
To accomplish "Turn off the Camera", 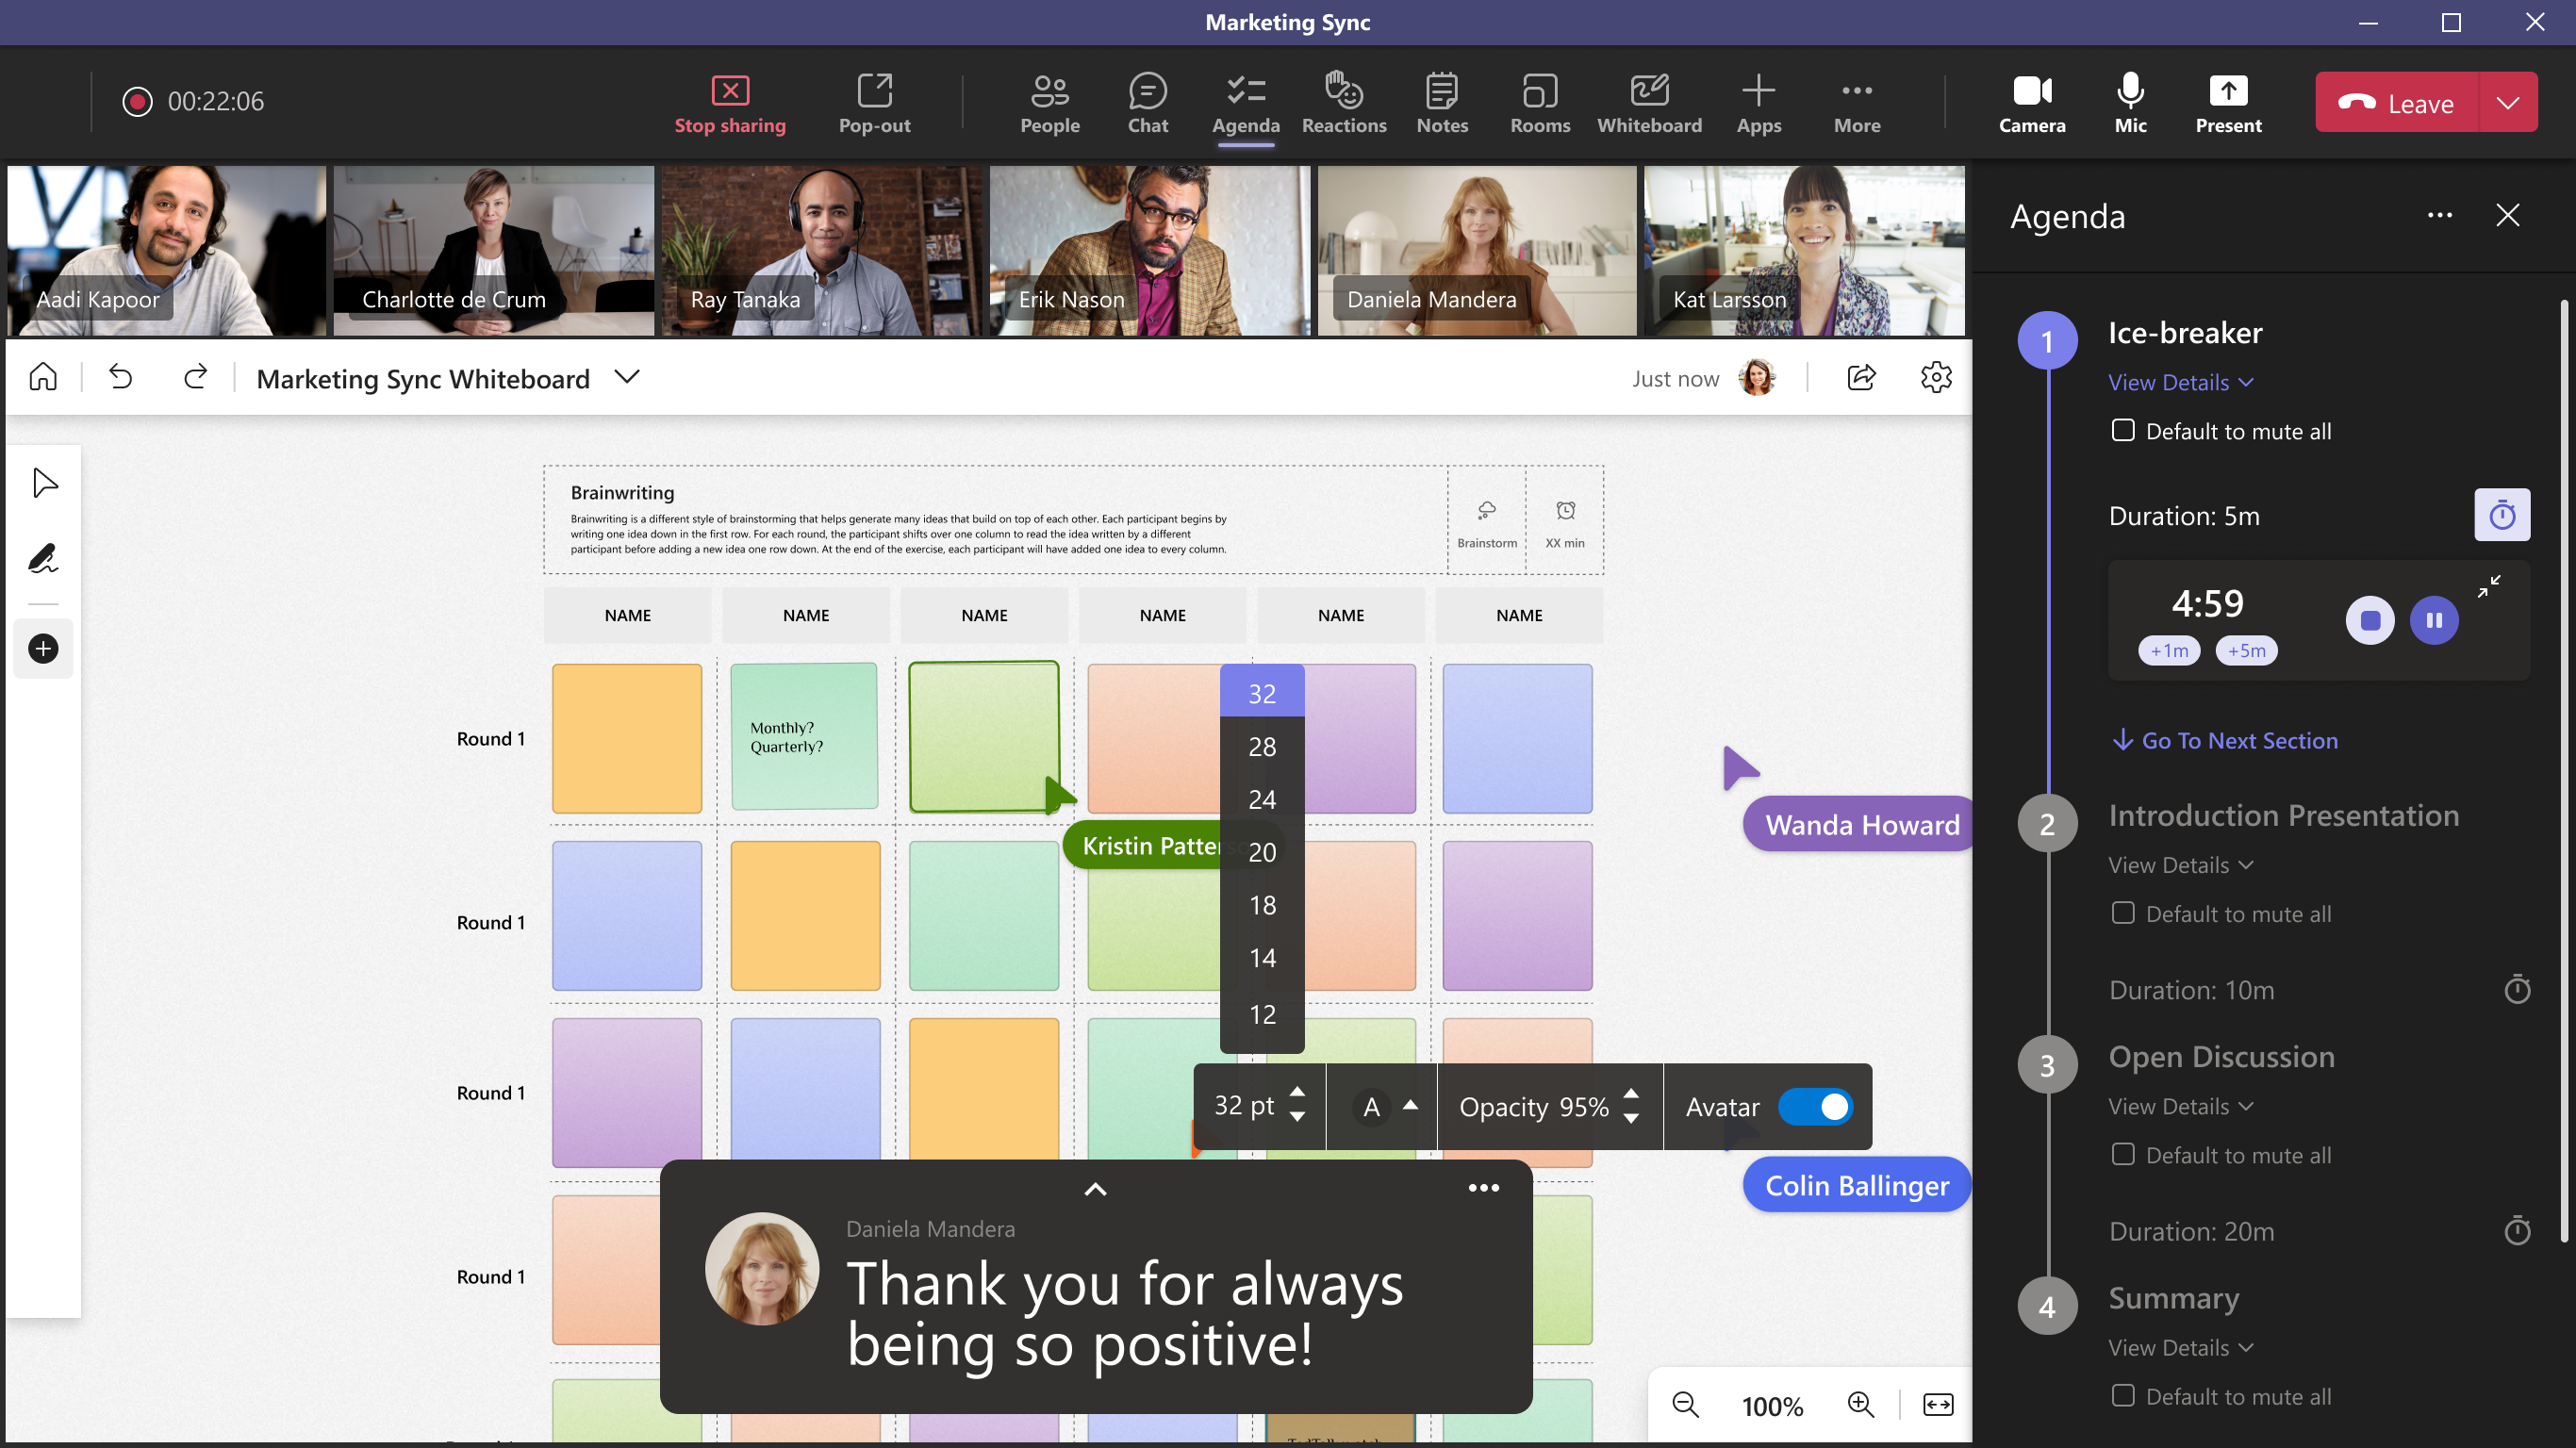I will pos(2031,102).
